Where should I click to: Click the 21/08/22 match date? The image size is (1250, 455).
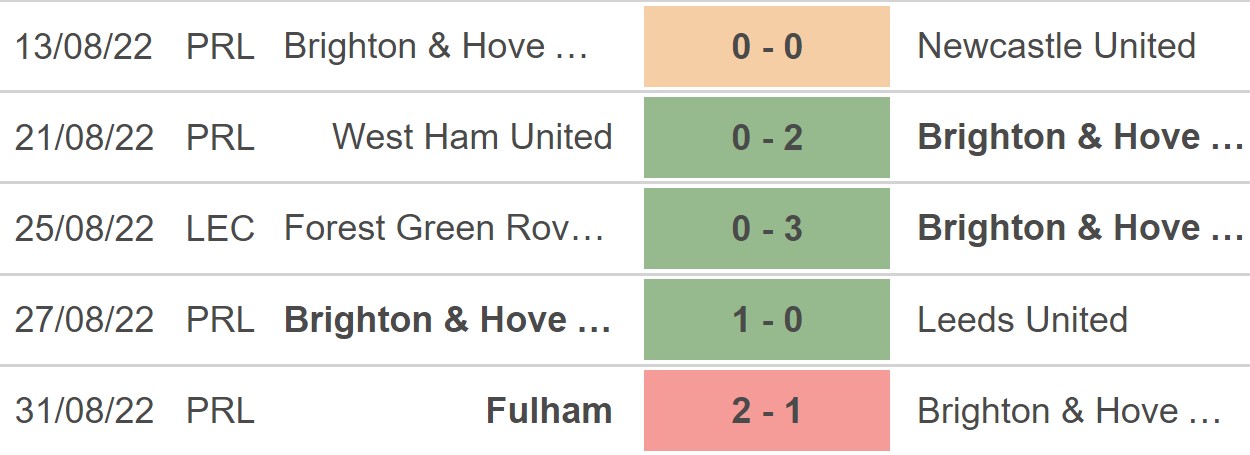tap(84, 137)
